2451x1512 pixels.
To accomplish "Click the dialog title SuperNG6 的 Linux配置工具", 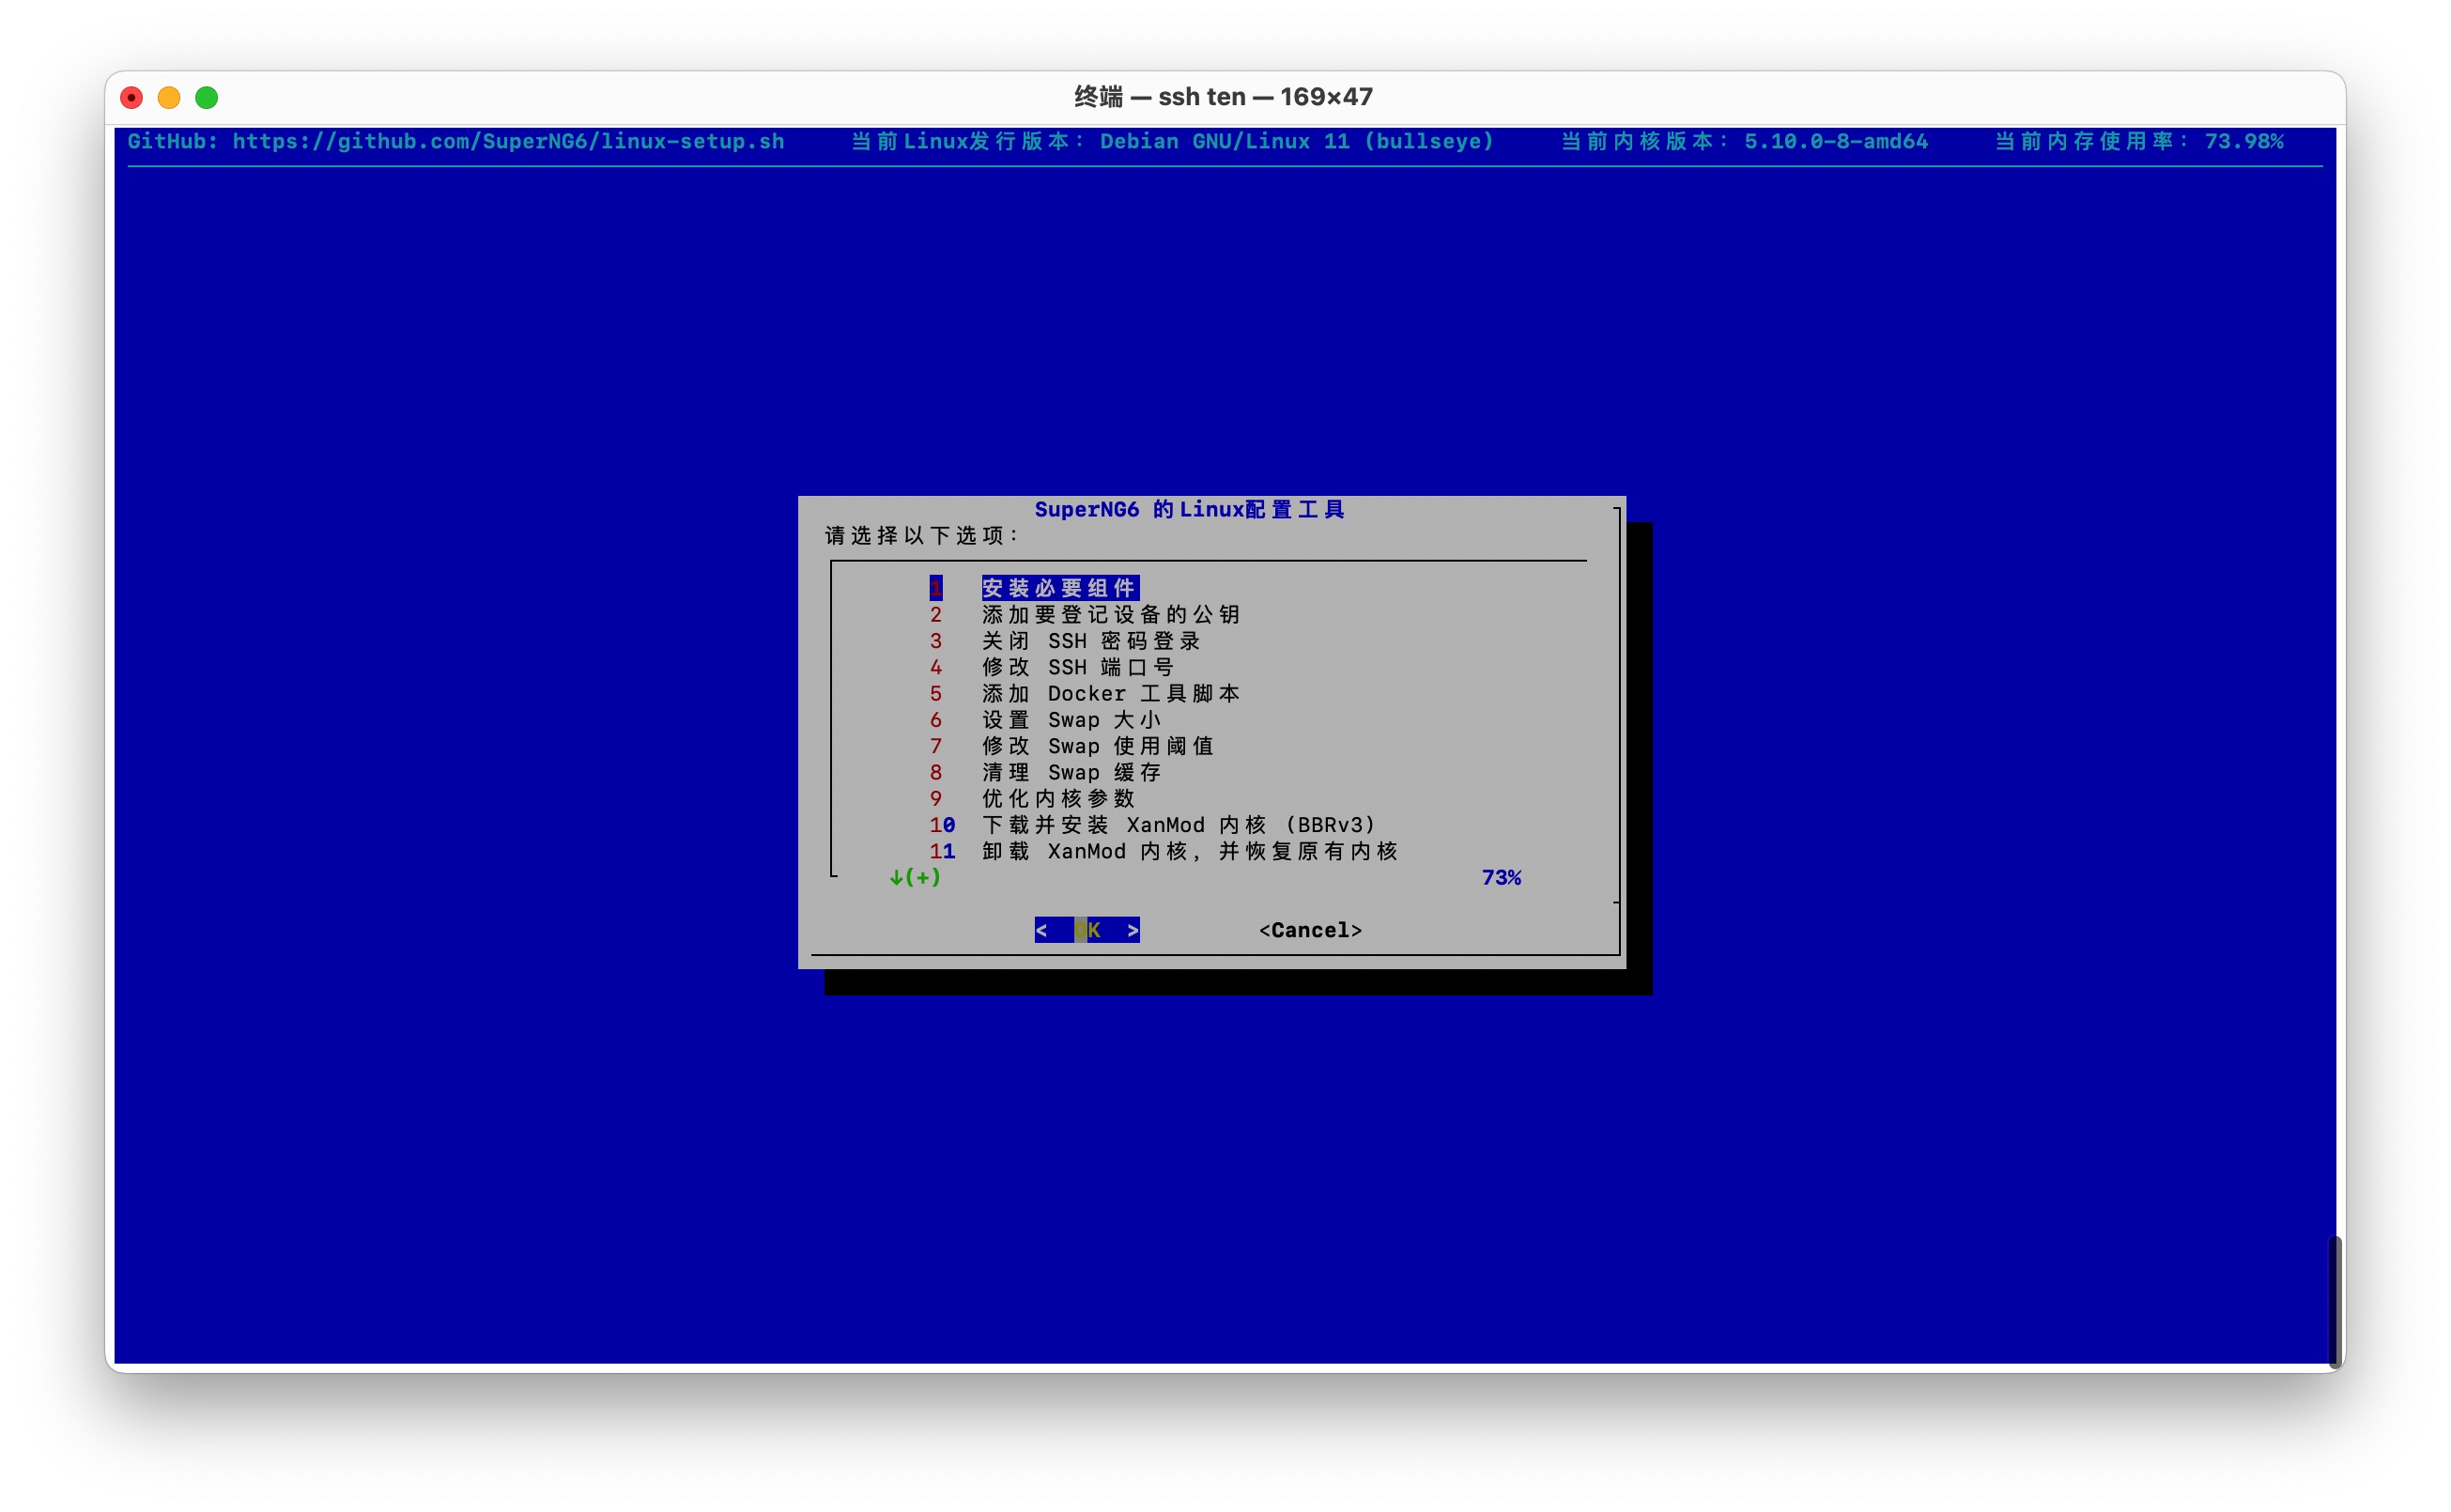I will [1189, 509].
